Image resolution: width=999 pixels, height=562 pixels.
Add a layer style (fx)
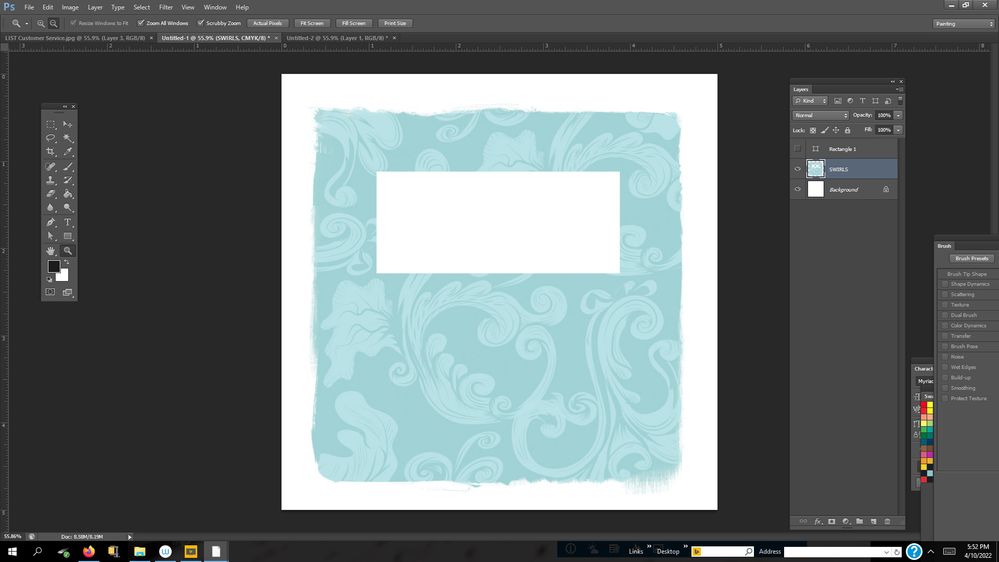point(817,521)
